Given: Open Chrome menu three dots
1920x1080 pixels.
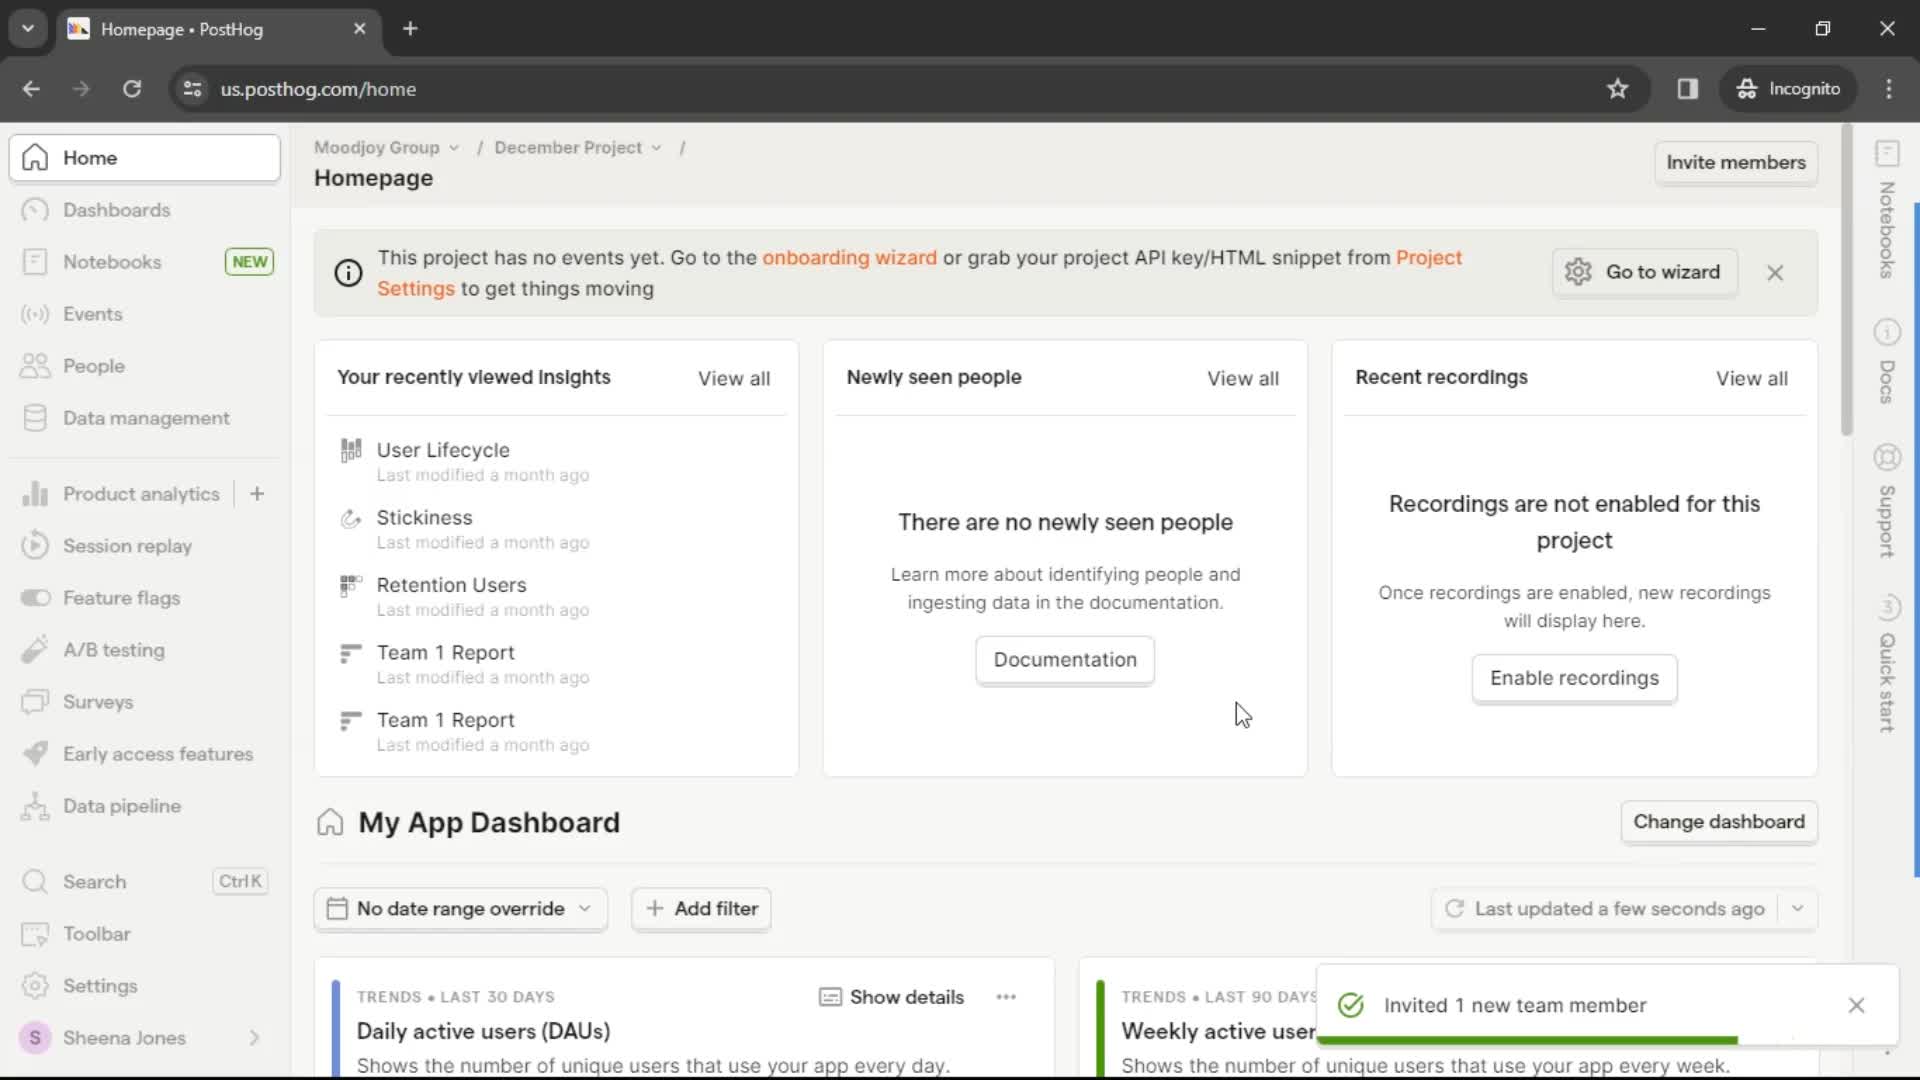Looking at the screenshot, I should (x=1889, y=89).
